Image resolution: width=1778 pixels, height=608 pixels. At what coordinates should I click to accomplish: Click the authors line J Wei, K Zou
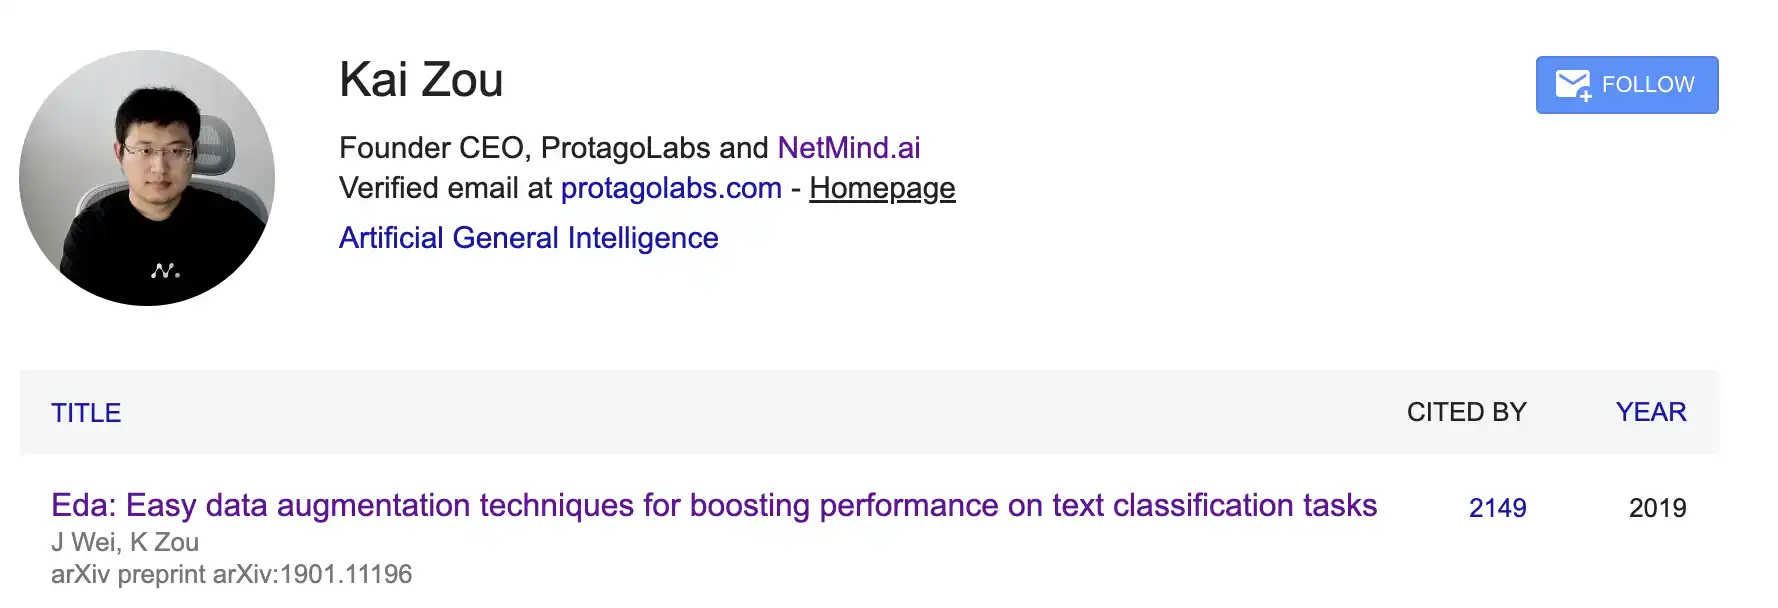tap(125, 542)
